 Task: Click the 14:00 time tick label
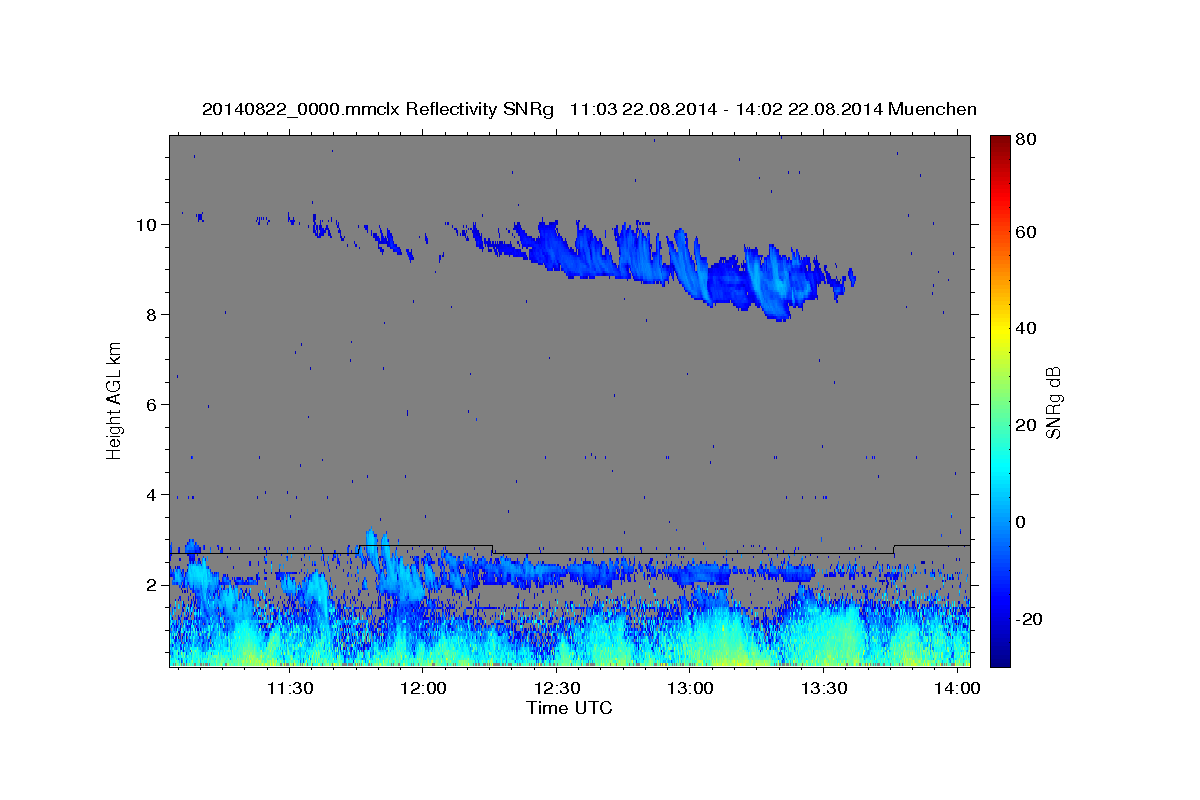[x=957, y=688]
